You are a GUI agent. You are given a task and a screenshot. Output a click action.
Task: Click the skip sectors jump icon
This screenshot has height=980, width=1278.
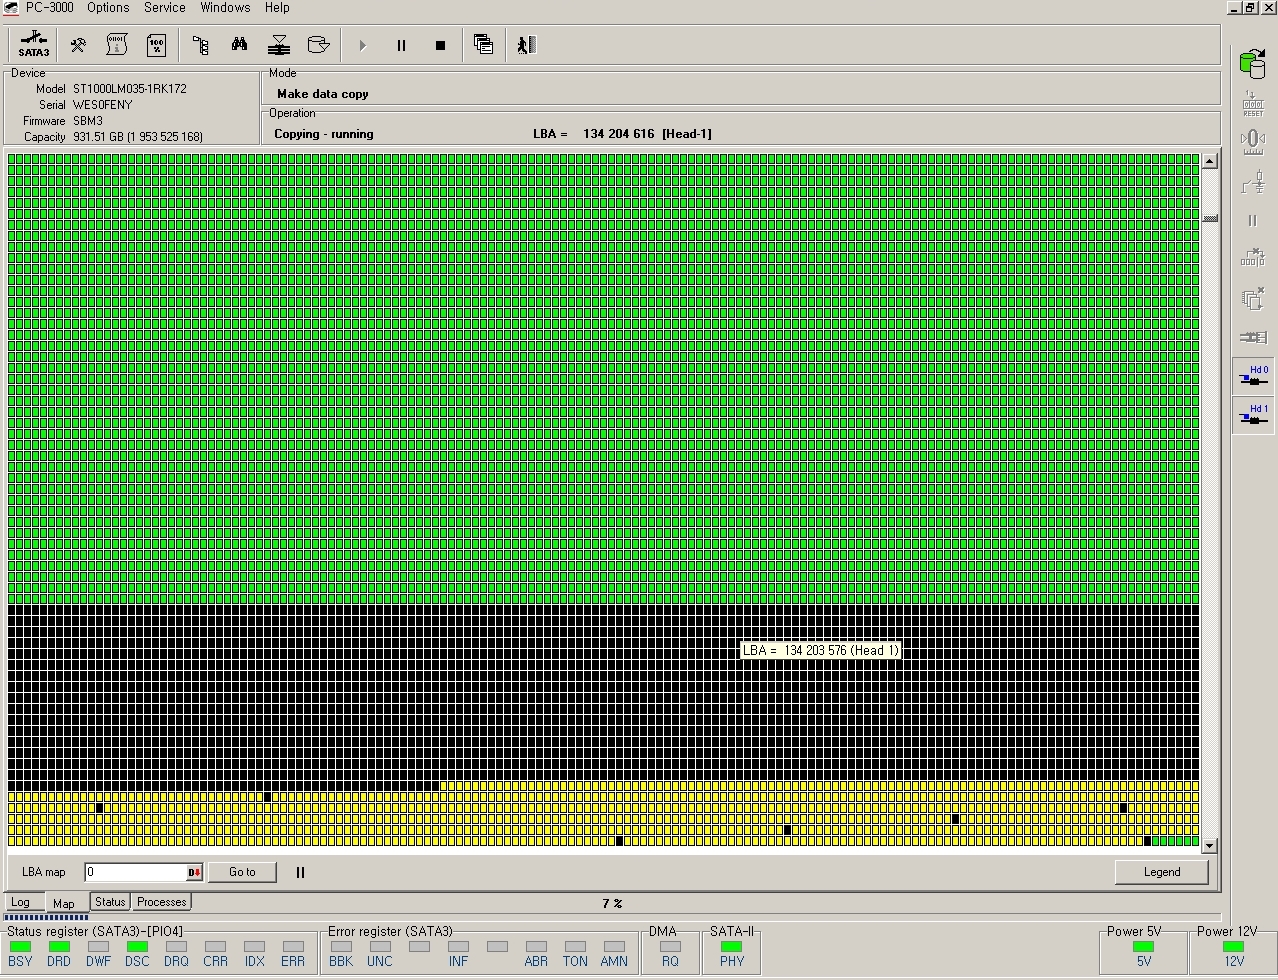coord(1253,258)
